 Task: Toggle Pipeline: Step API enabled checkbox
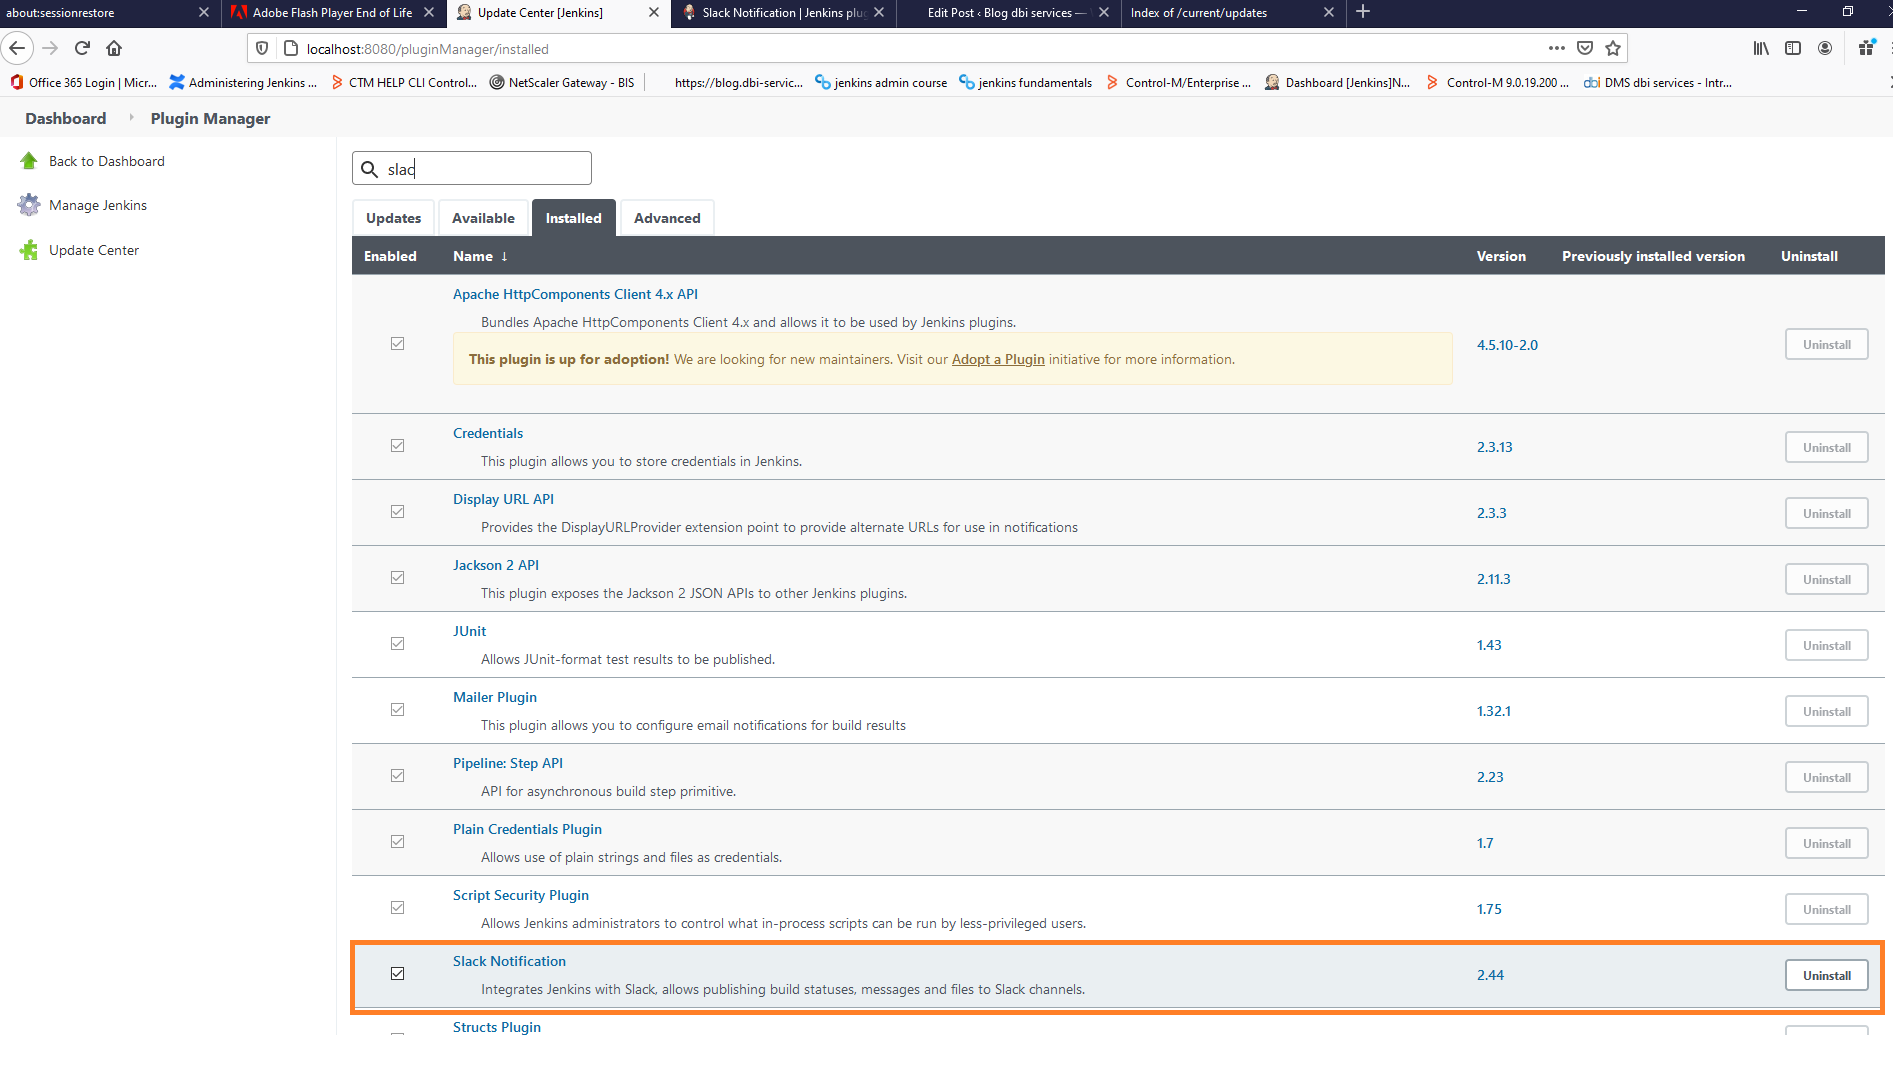[x=397, y=775]
